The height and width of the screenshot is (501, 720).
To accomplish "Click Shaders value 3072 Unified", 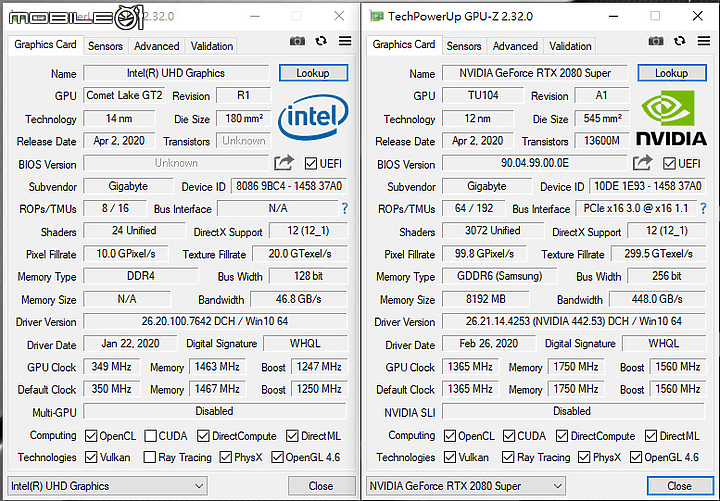I will 493,231.
